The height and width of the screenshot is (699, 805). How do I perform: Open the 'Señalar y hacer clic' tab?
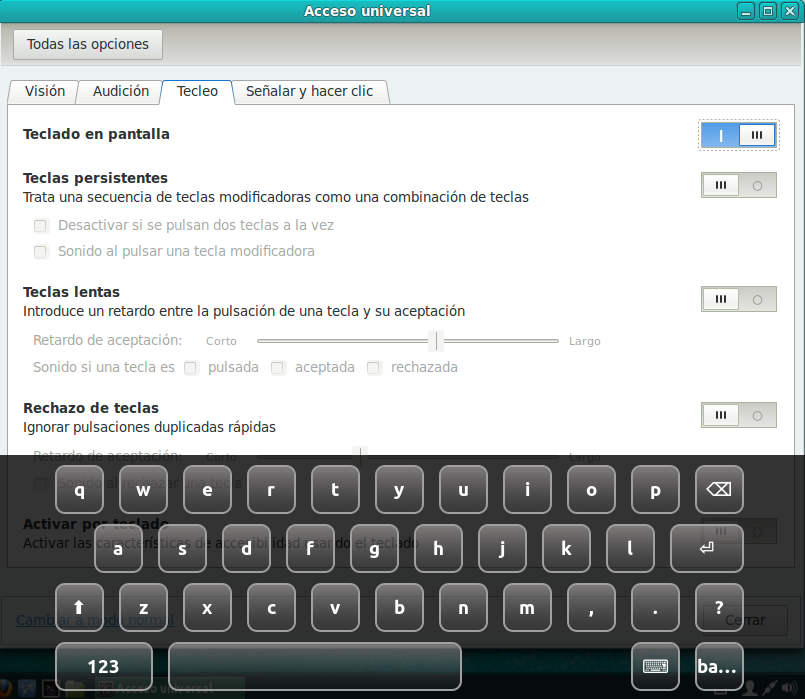pos(310,91)
